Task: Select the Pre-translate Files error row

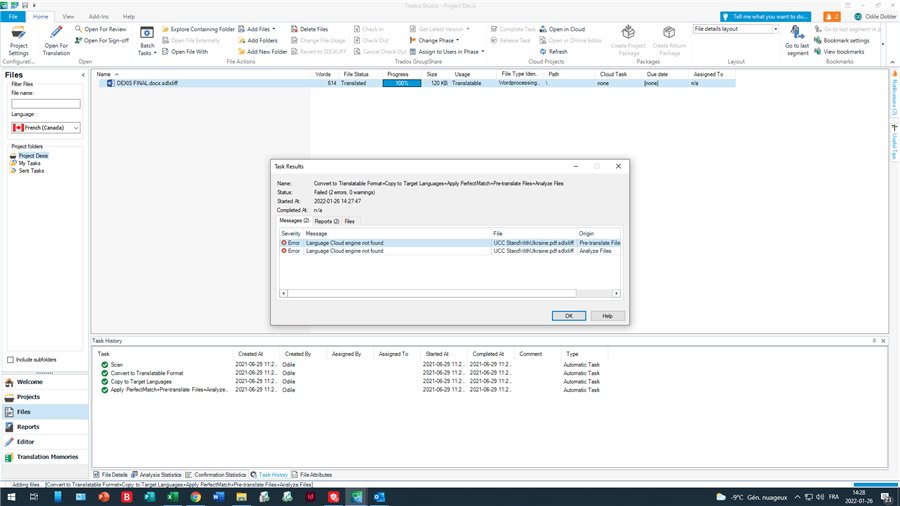Action: point(450,243)
